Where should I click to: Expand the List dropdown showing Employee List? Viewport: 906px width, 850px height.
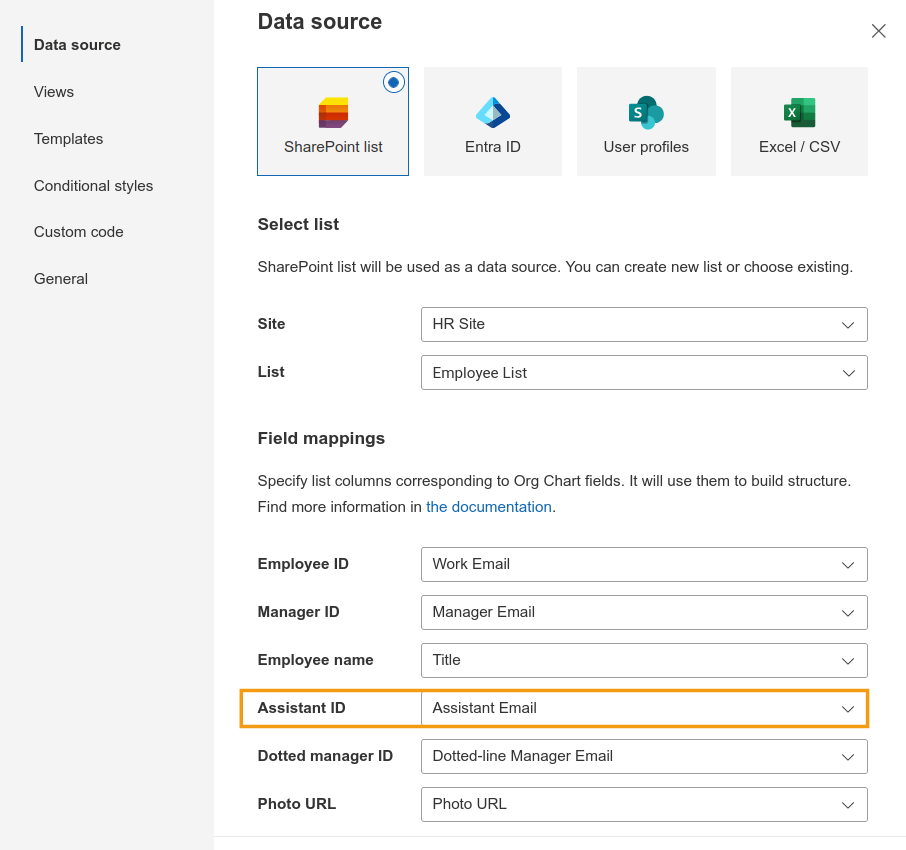[644, 373]
